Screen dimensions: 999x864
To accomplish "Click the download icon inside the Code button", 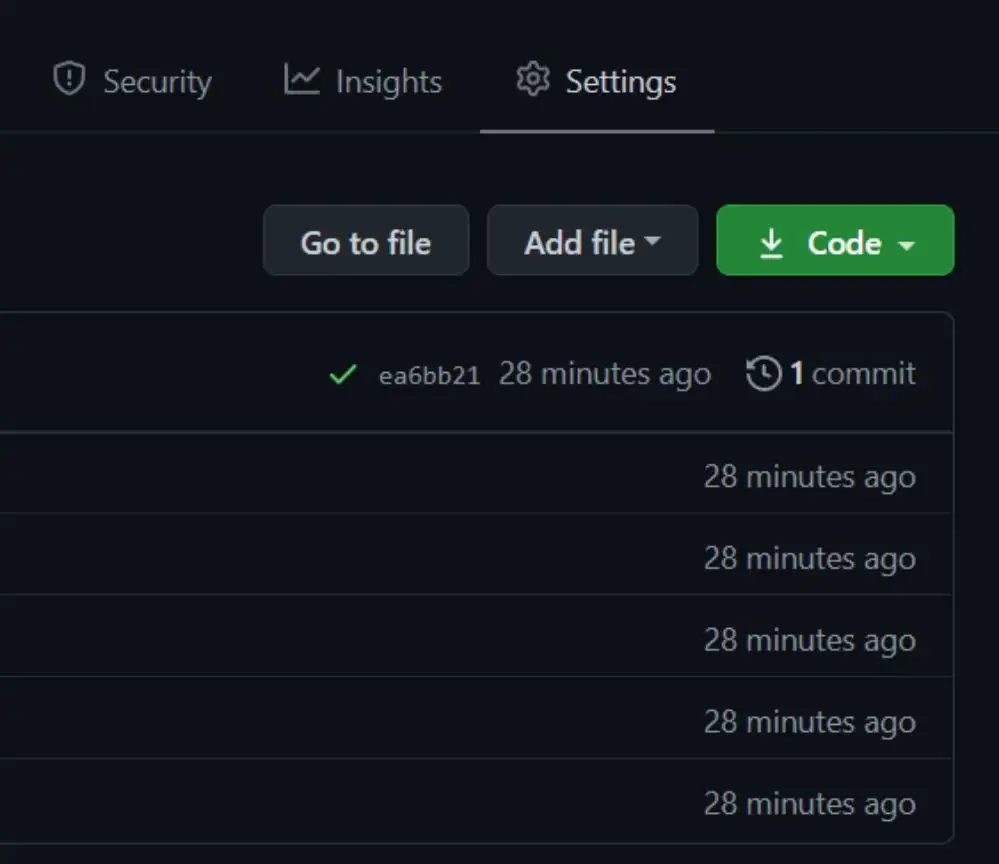I will click(772, 241).
